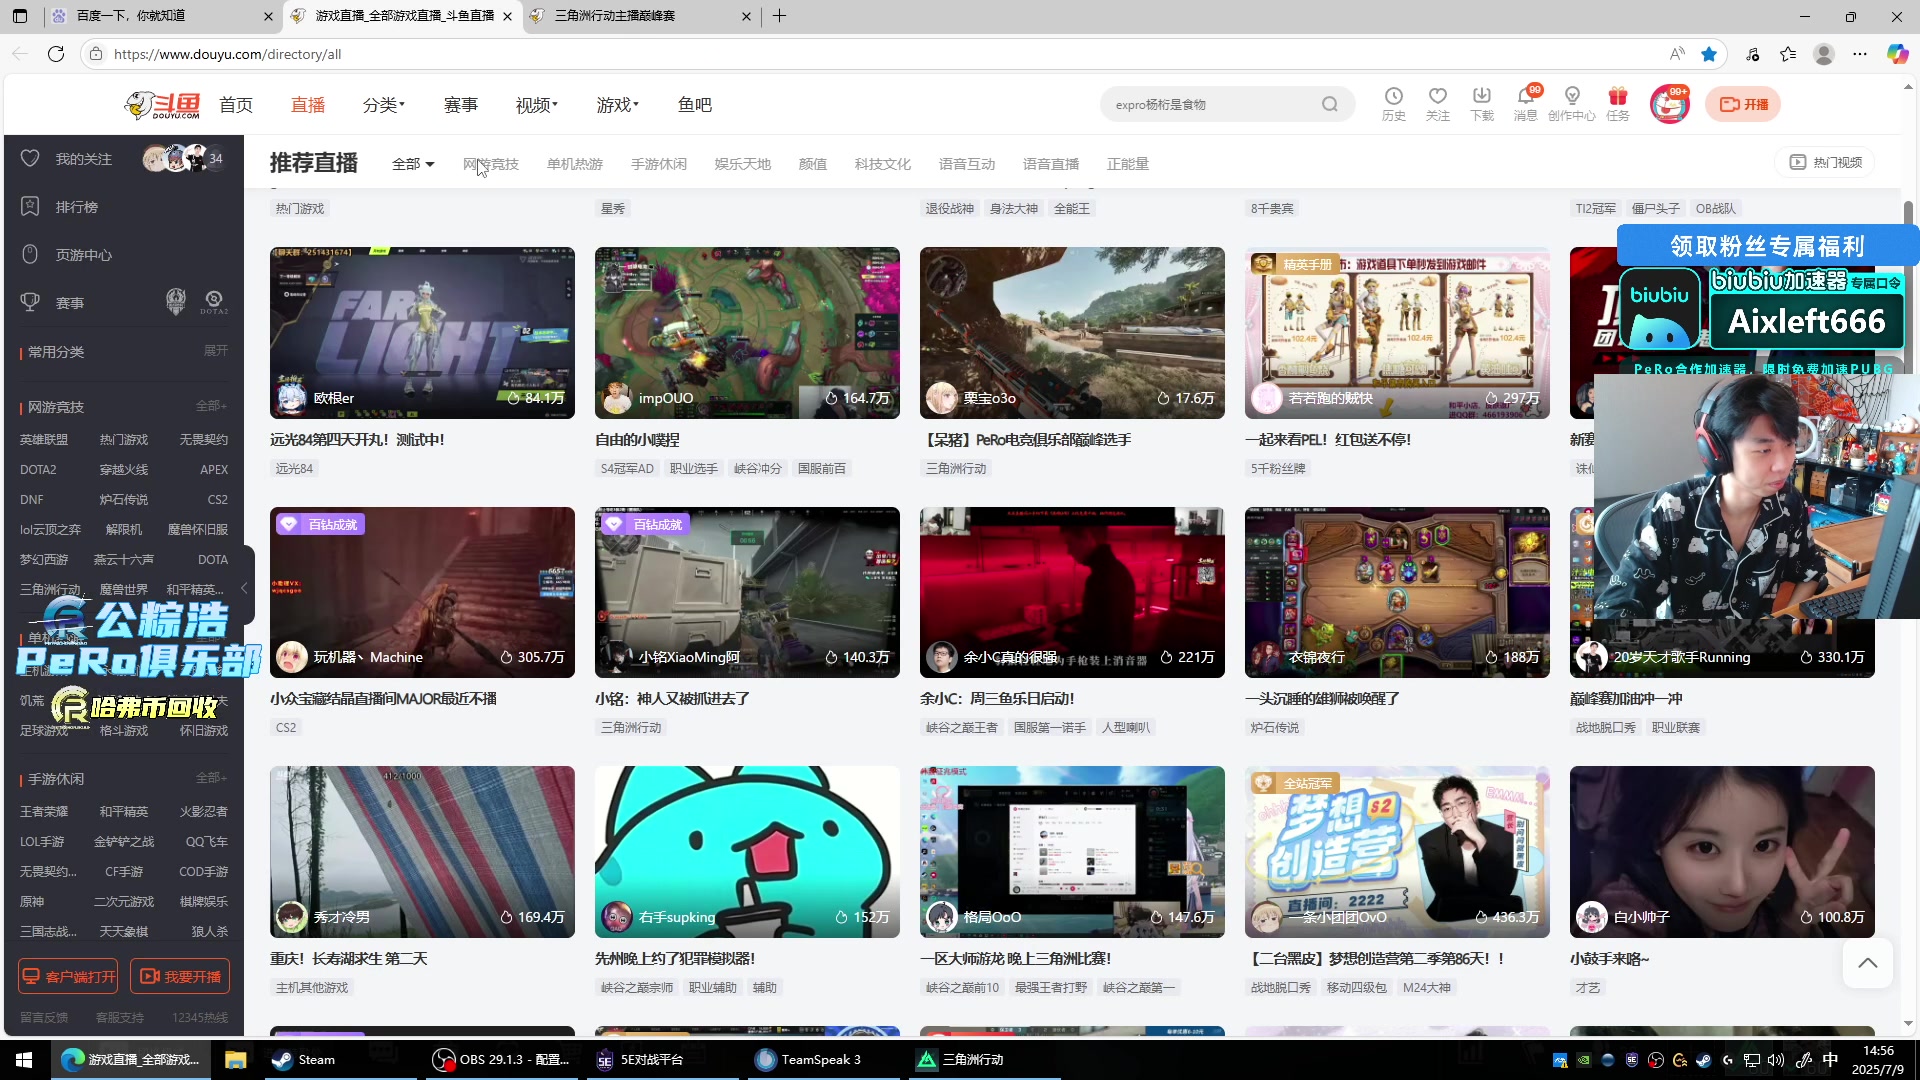Click the user avatar in the header

point(1669,104)
